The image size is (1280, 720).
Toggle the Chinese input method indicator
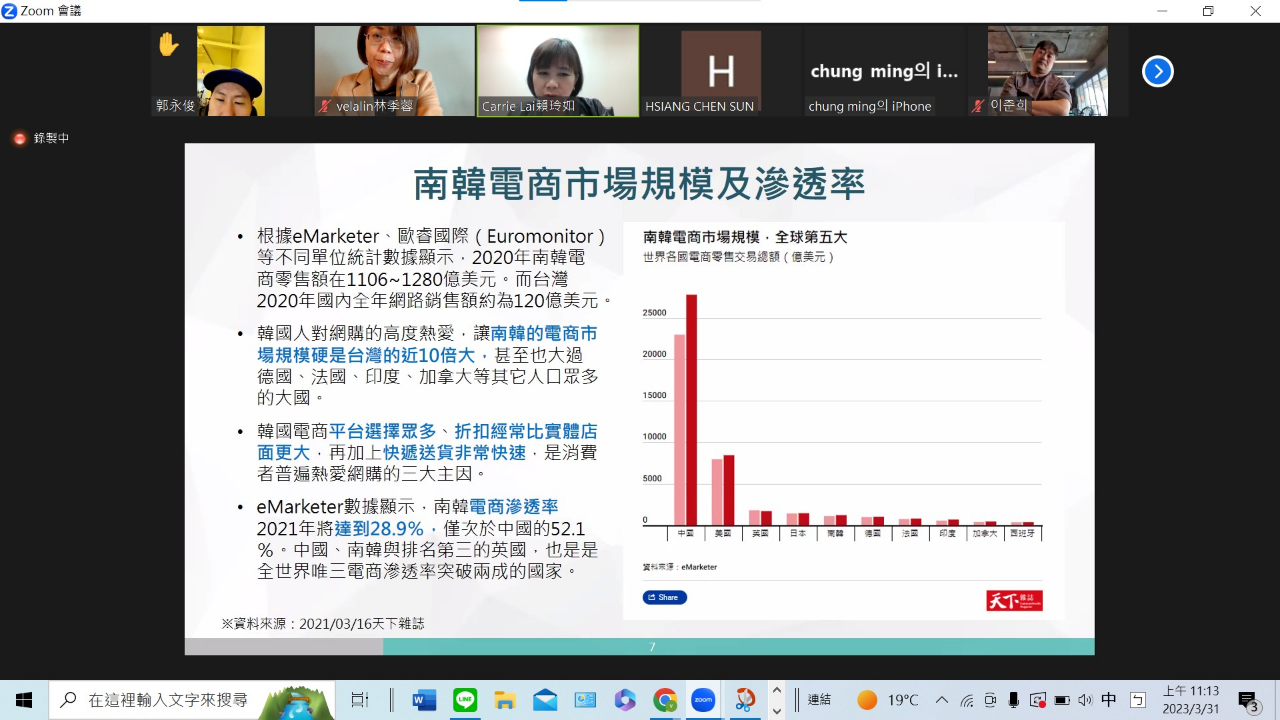pos(1109,700)
